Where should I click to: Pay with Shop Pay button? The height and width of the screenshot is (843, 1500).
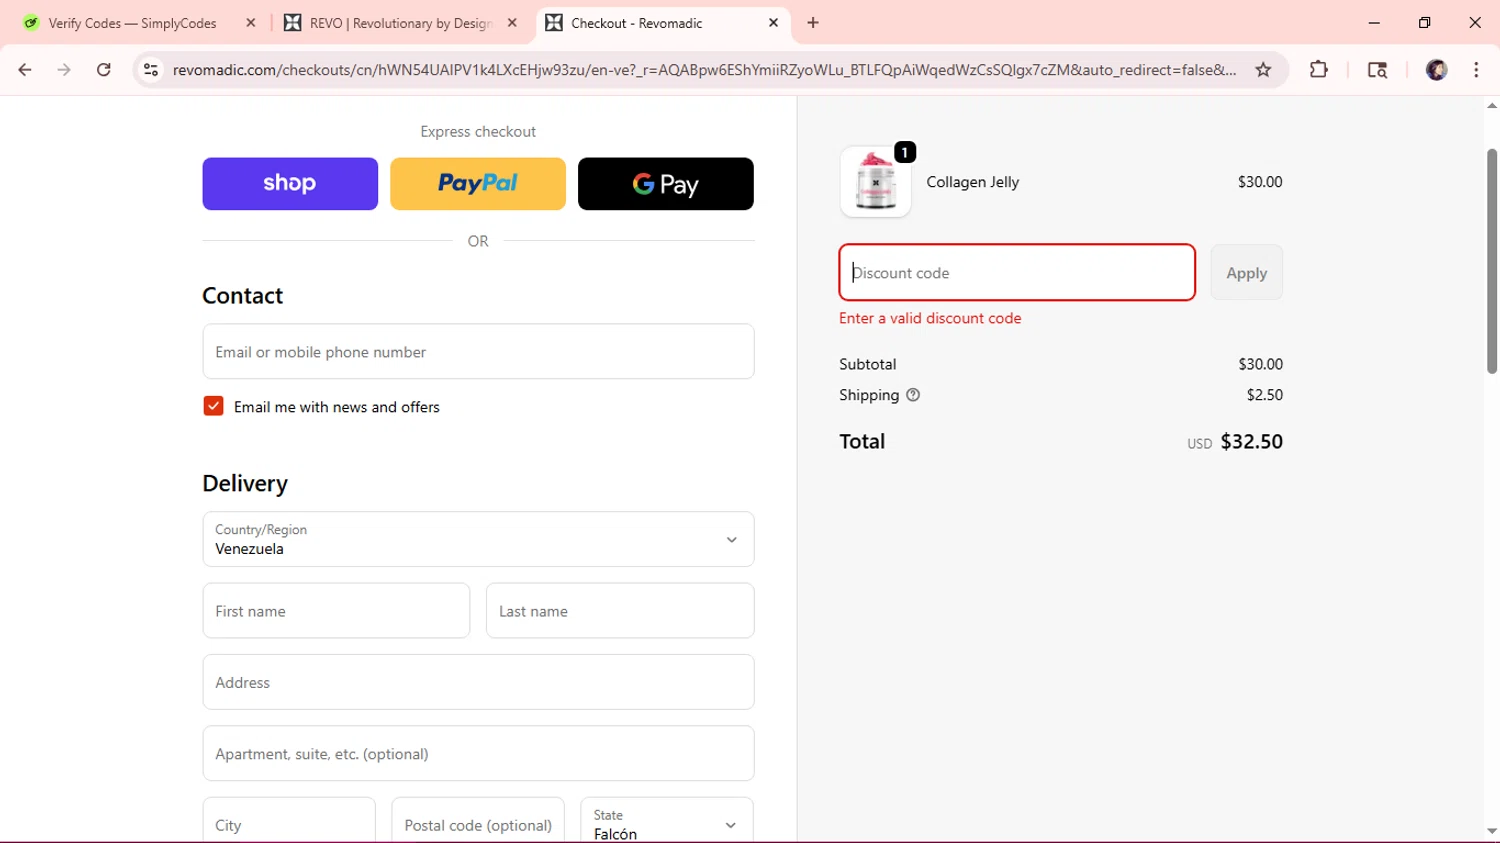tap(290, 184)
